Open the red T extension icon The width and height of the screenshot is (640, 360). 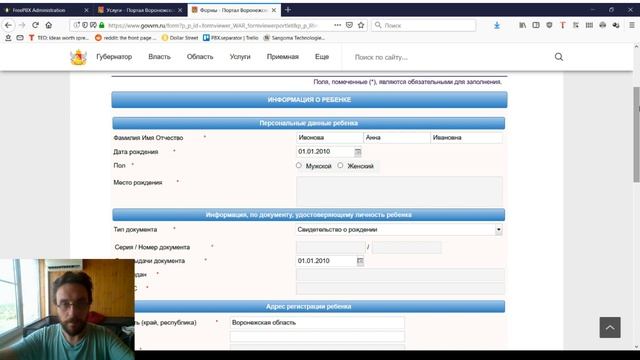click(562, 25)
